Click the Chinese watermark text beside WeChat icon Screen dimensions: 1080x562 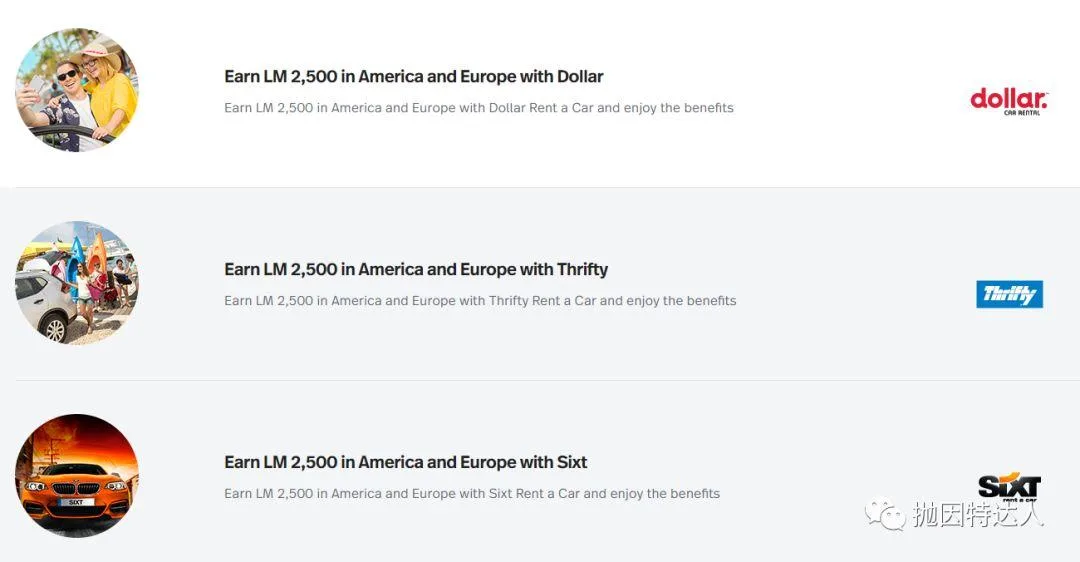(x=977, y=516)
